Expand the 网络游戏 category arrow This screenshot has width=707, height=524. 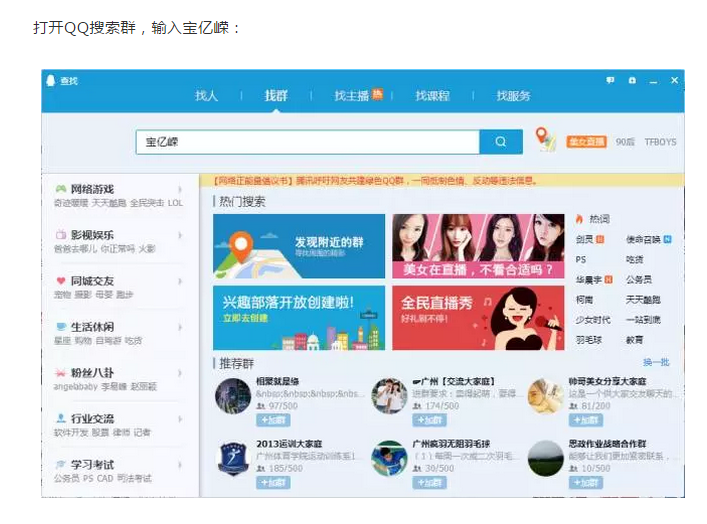click(x=180, y=189)
